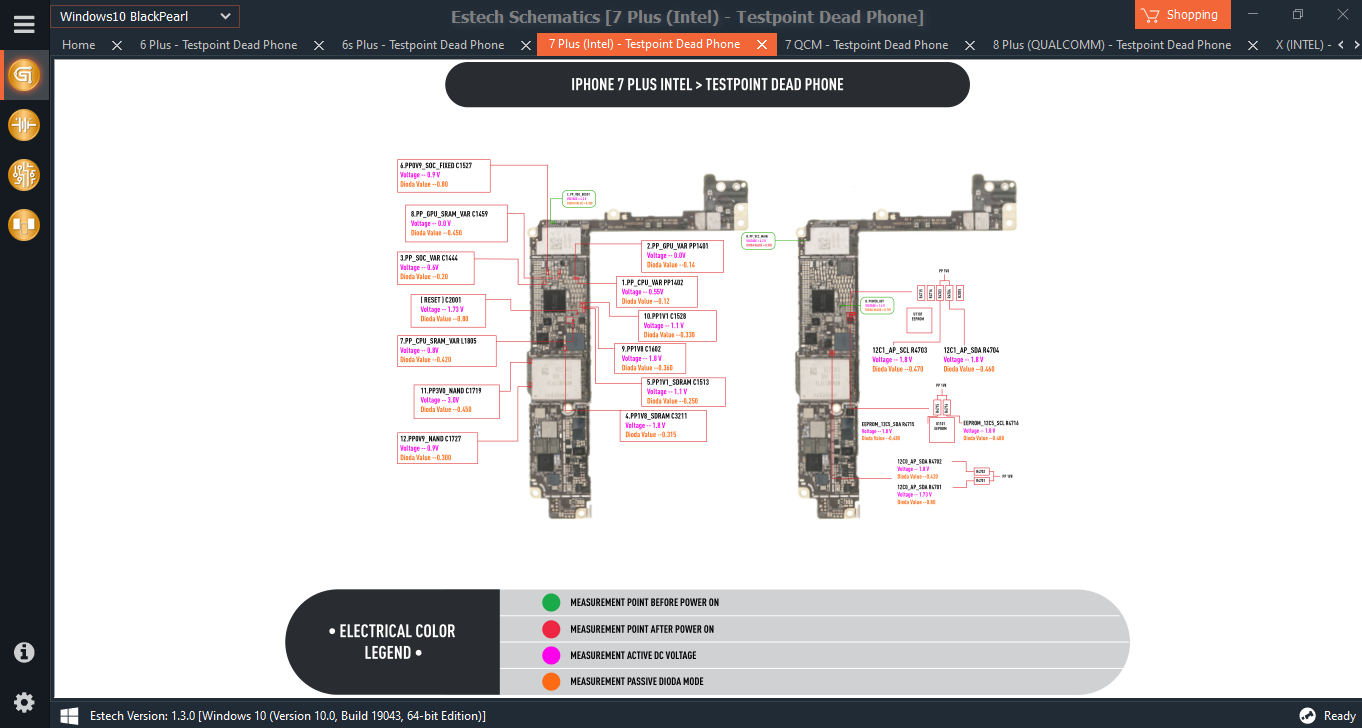
Task: Click the Ready status icon
Action: [1307, 716]
